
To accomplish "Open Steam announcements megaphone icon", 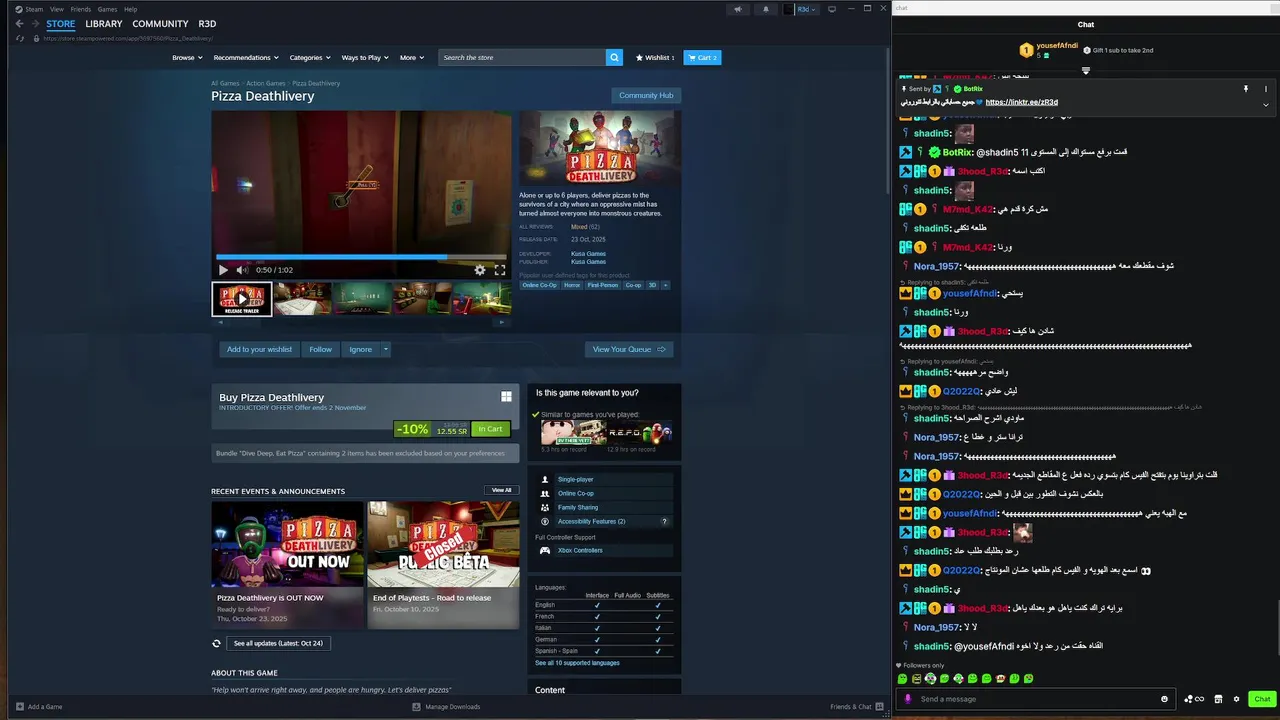I will click(x=738, y=9).
